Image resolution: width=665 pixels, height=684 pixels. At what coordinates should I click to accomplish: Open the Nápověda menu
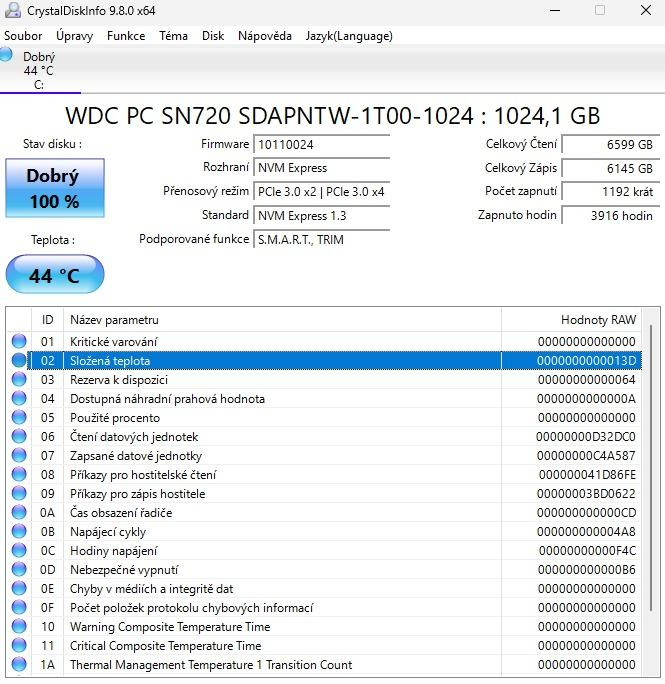pyautogui.click(x=264, y=36)
